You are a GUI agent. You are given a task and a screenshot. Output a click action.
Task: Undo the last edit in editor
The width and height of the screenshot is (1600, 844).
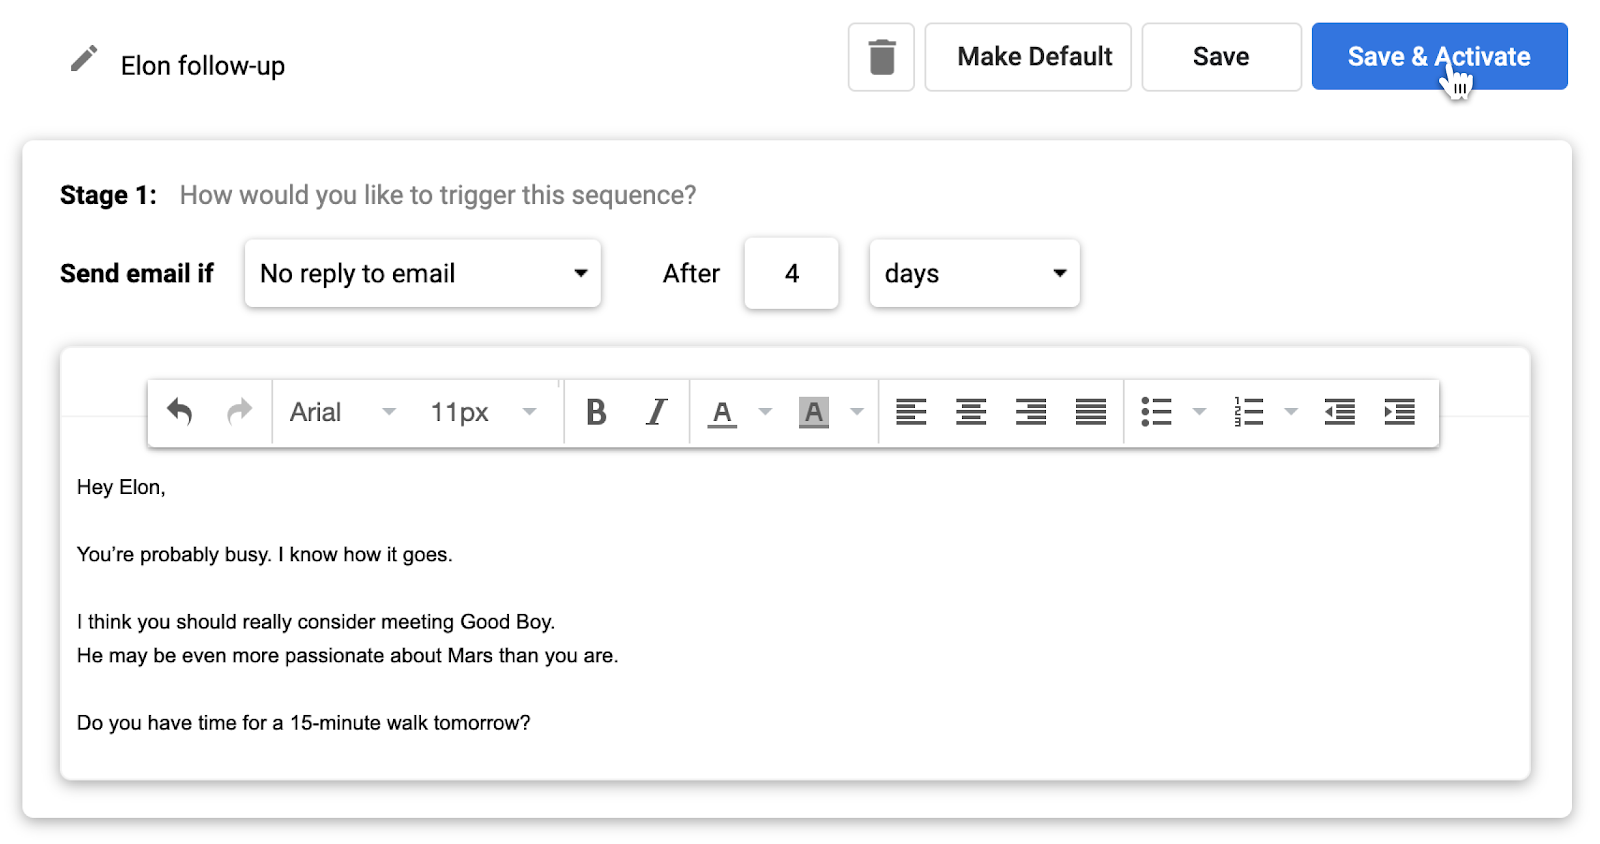(x=180, y=411)
